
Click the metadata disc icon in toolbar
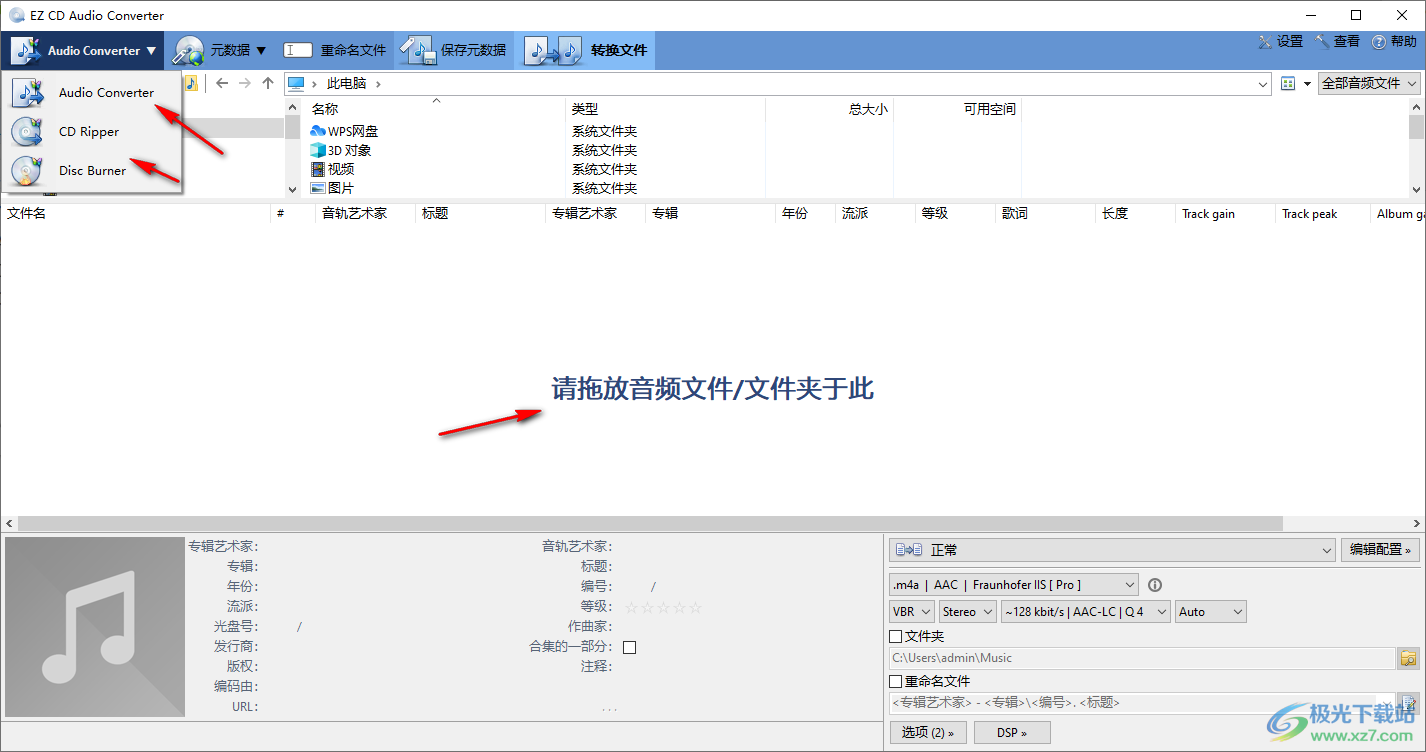coord(187,51)
